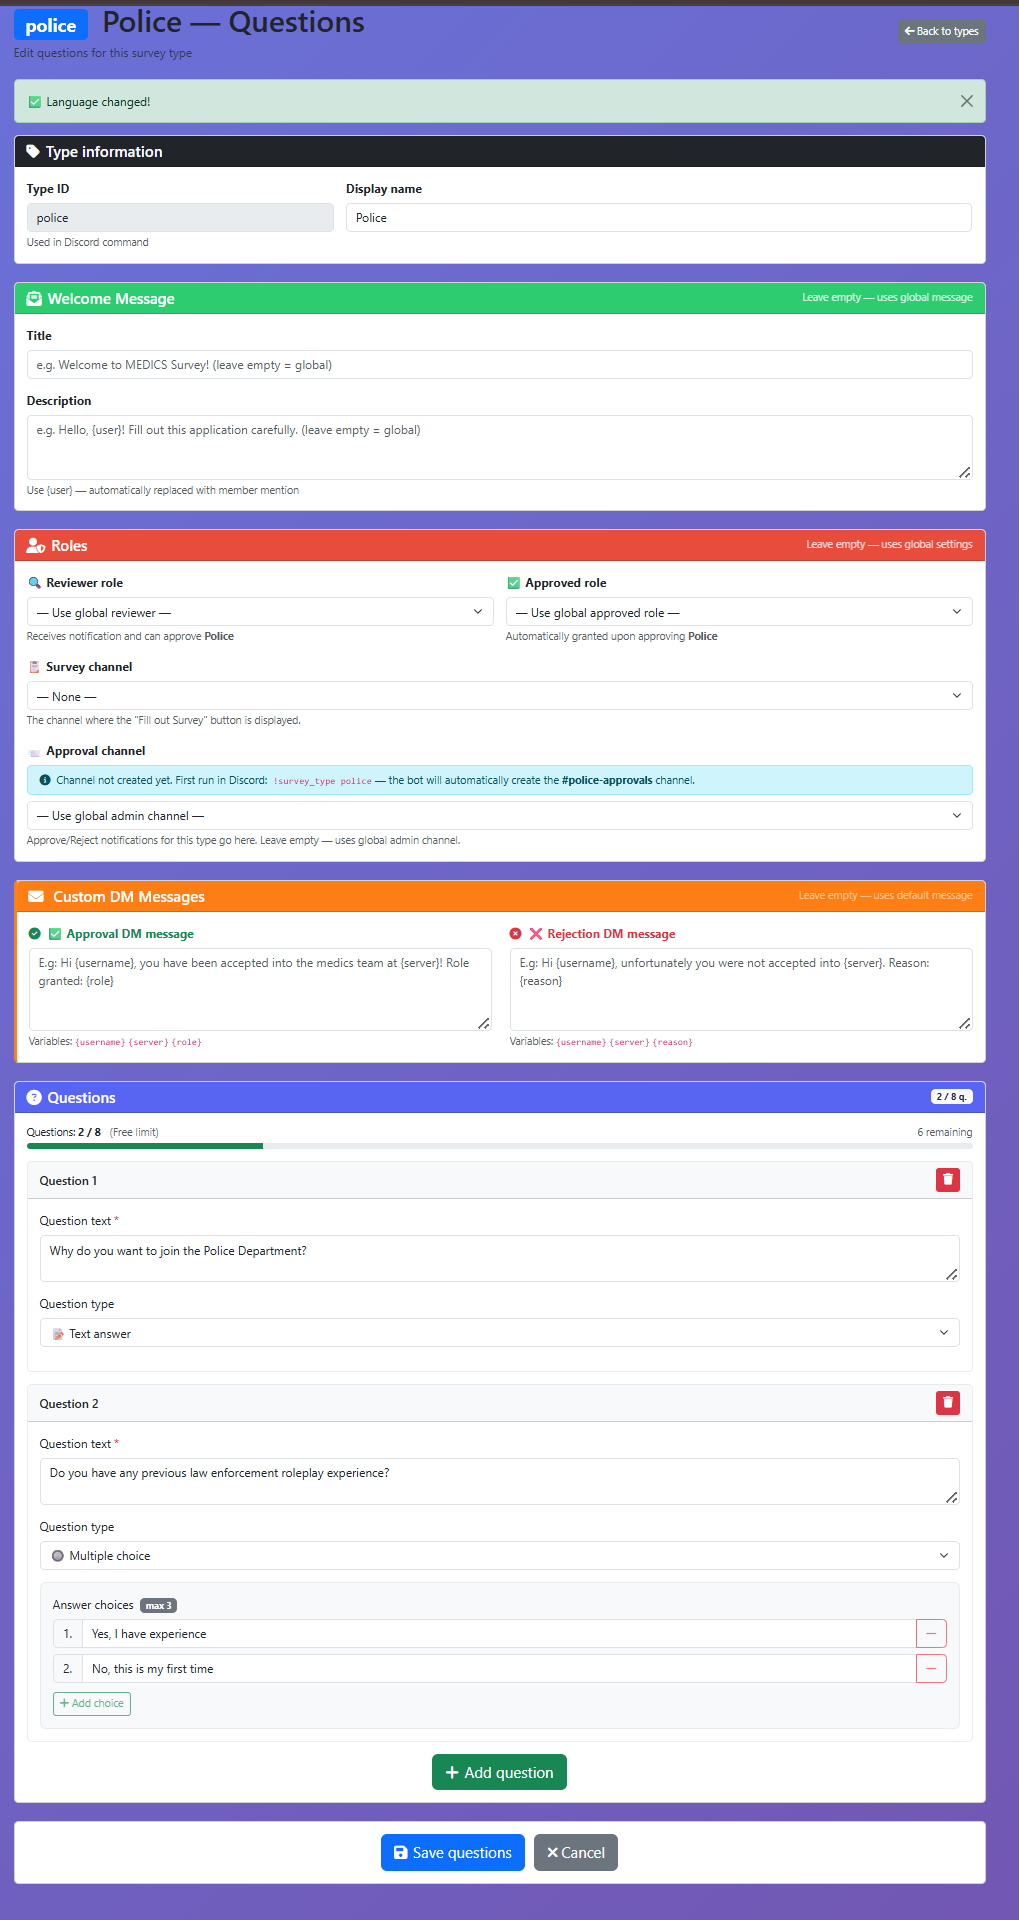
Task: Open the Reviewer role dropdown
Action: [x=260, y=612]
